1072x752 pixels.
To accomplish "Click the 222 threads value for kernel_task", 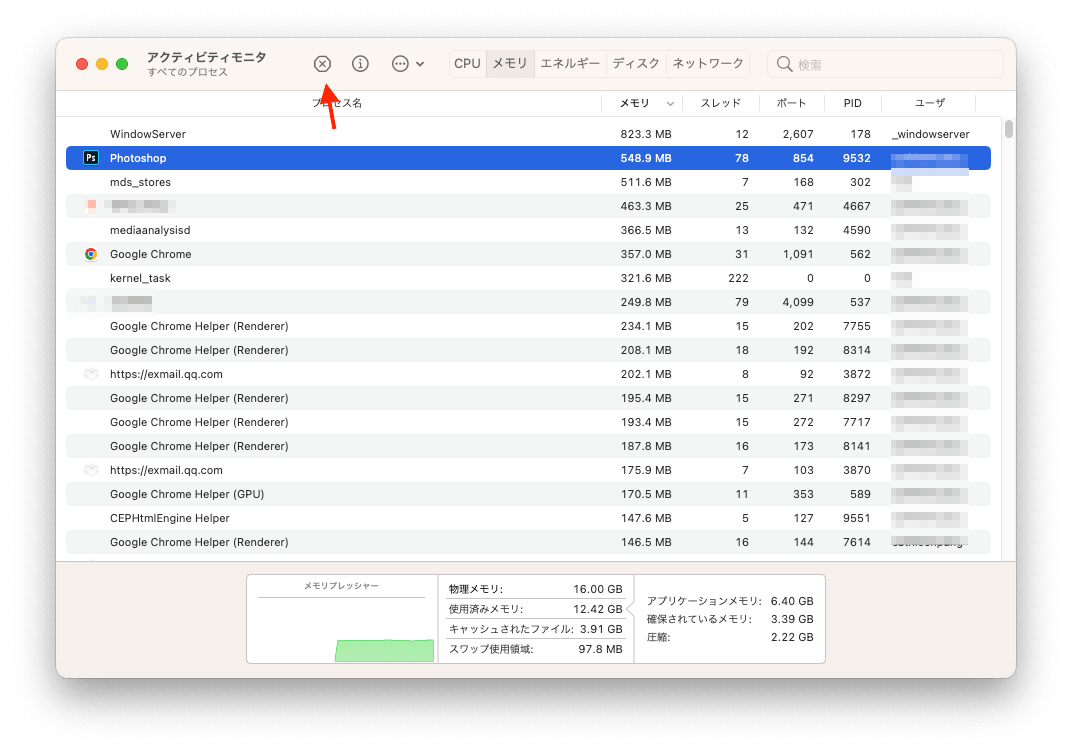I will click(x=738, y=278).
